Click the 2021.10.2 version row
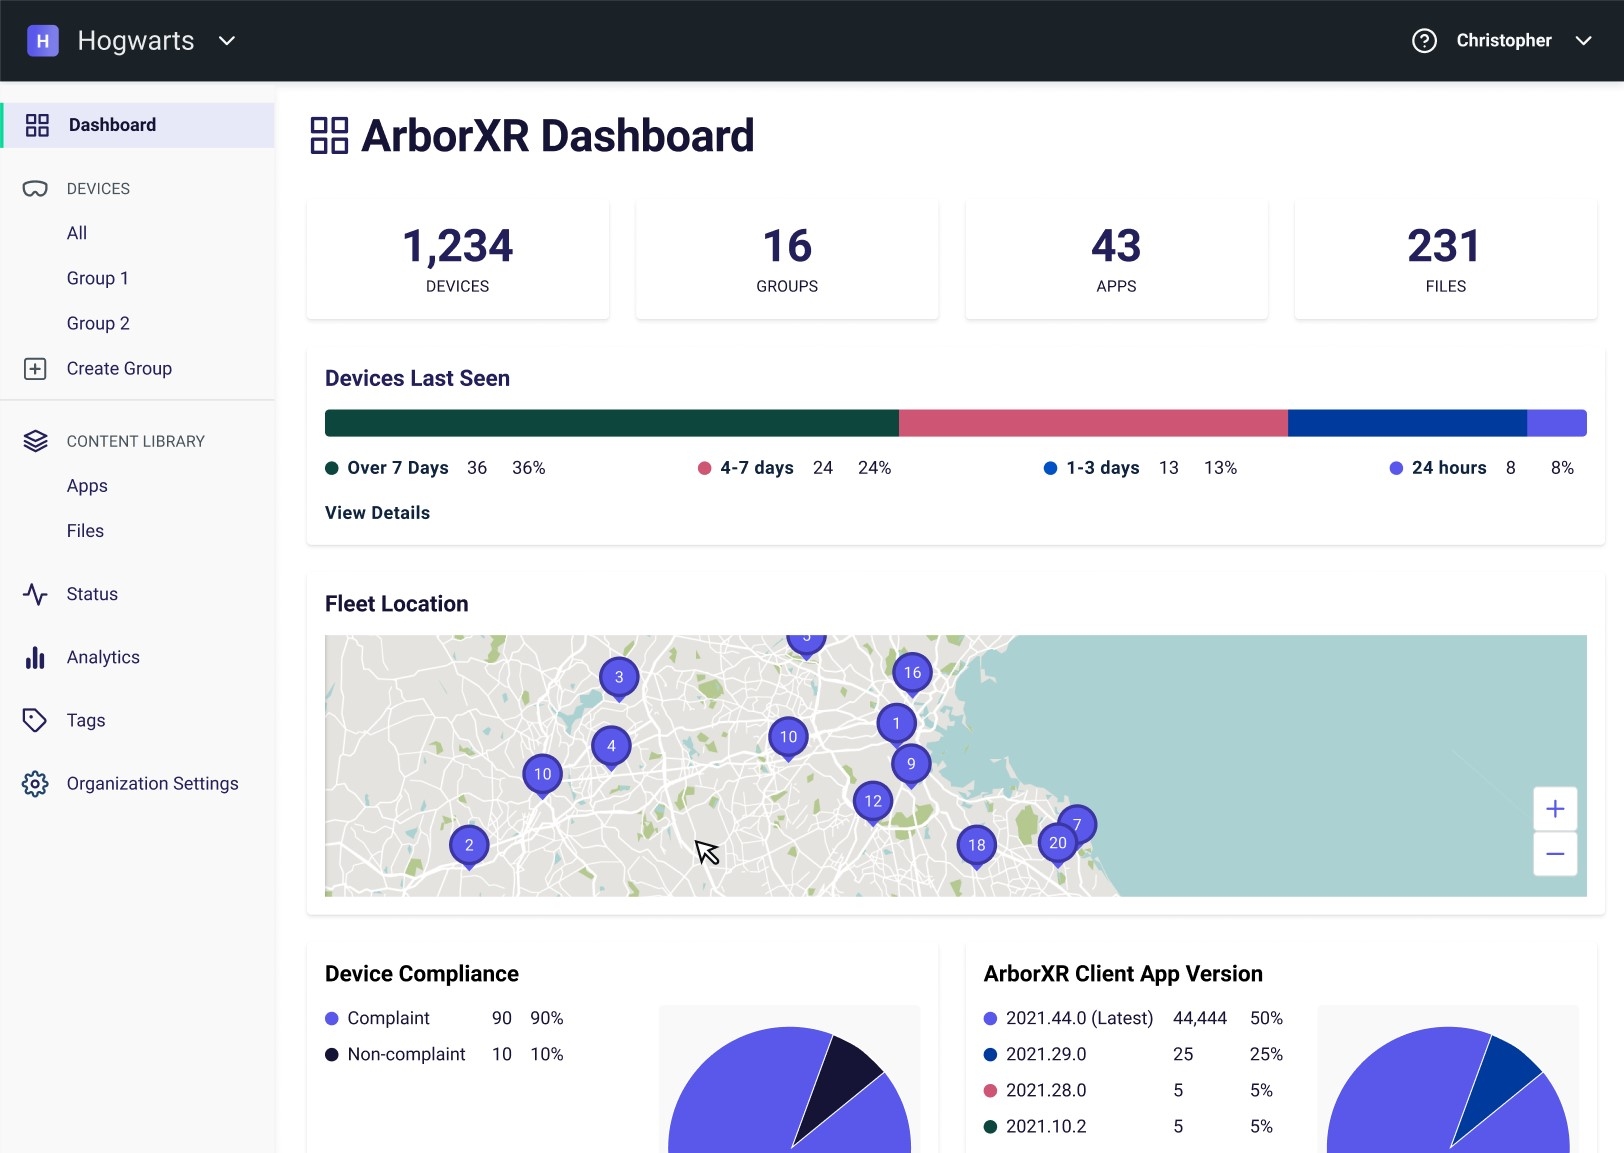This screenshot has width=1624, height=1153. (1134, 1126)
